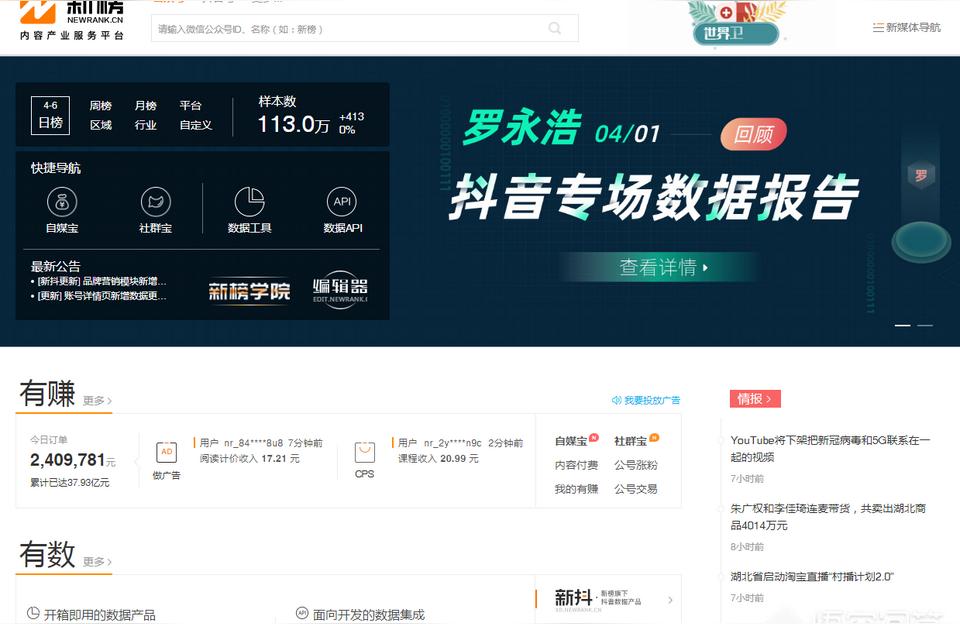This screenshot has width=960, height=624.
Task: Click the 新榜学院 logo
Action: click(249, 291)
